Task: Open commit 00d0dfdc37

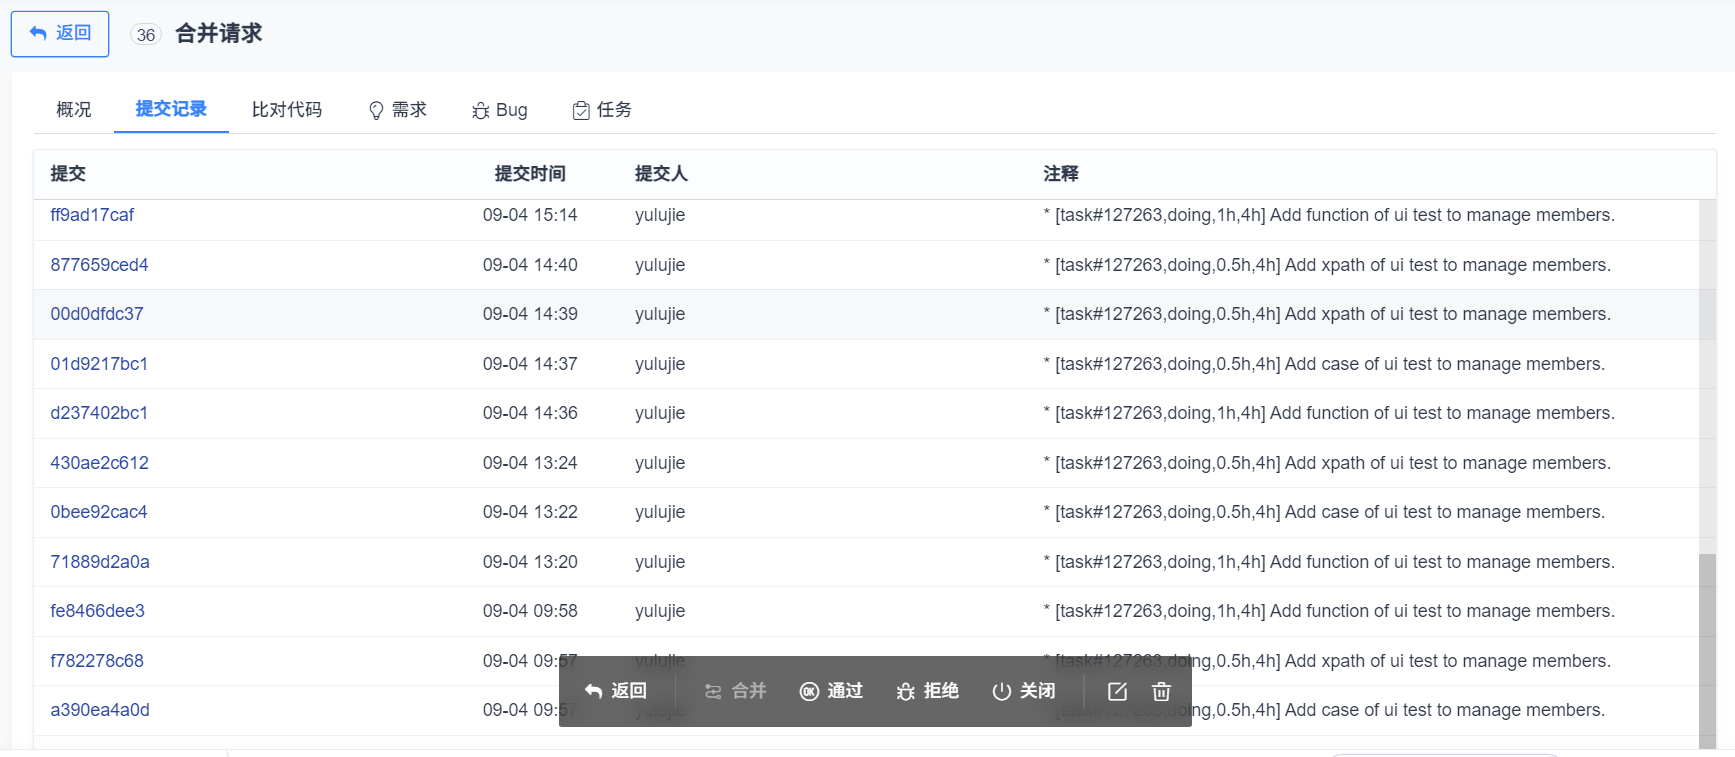Action: pos(97,314)
